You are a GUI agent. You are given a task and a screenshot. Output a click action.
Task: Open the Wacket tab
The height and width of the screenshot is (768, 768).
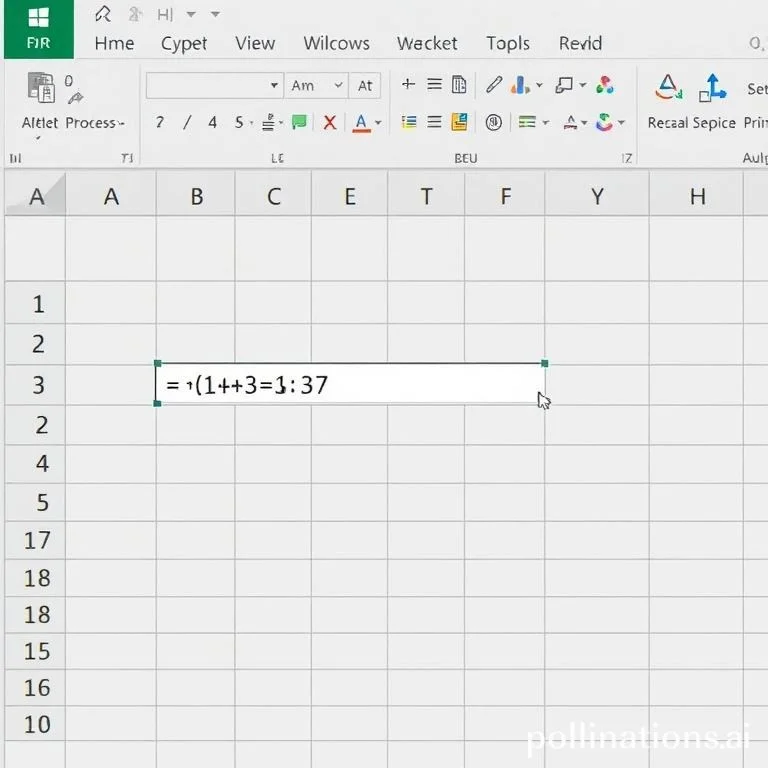pyautogui.click(x=427, y=44)
